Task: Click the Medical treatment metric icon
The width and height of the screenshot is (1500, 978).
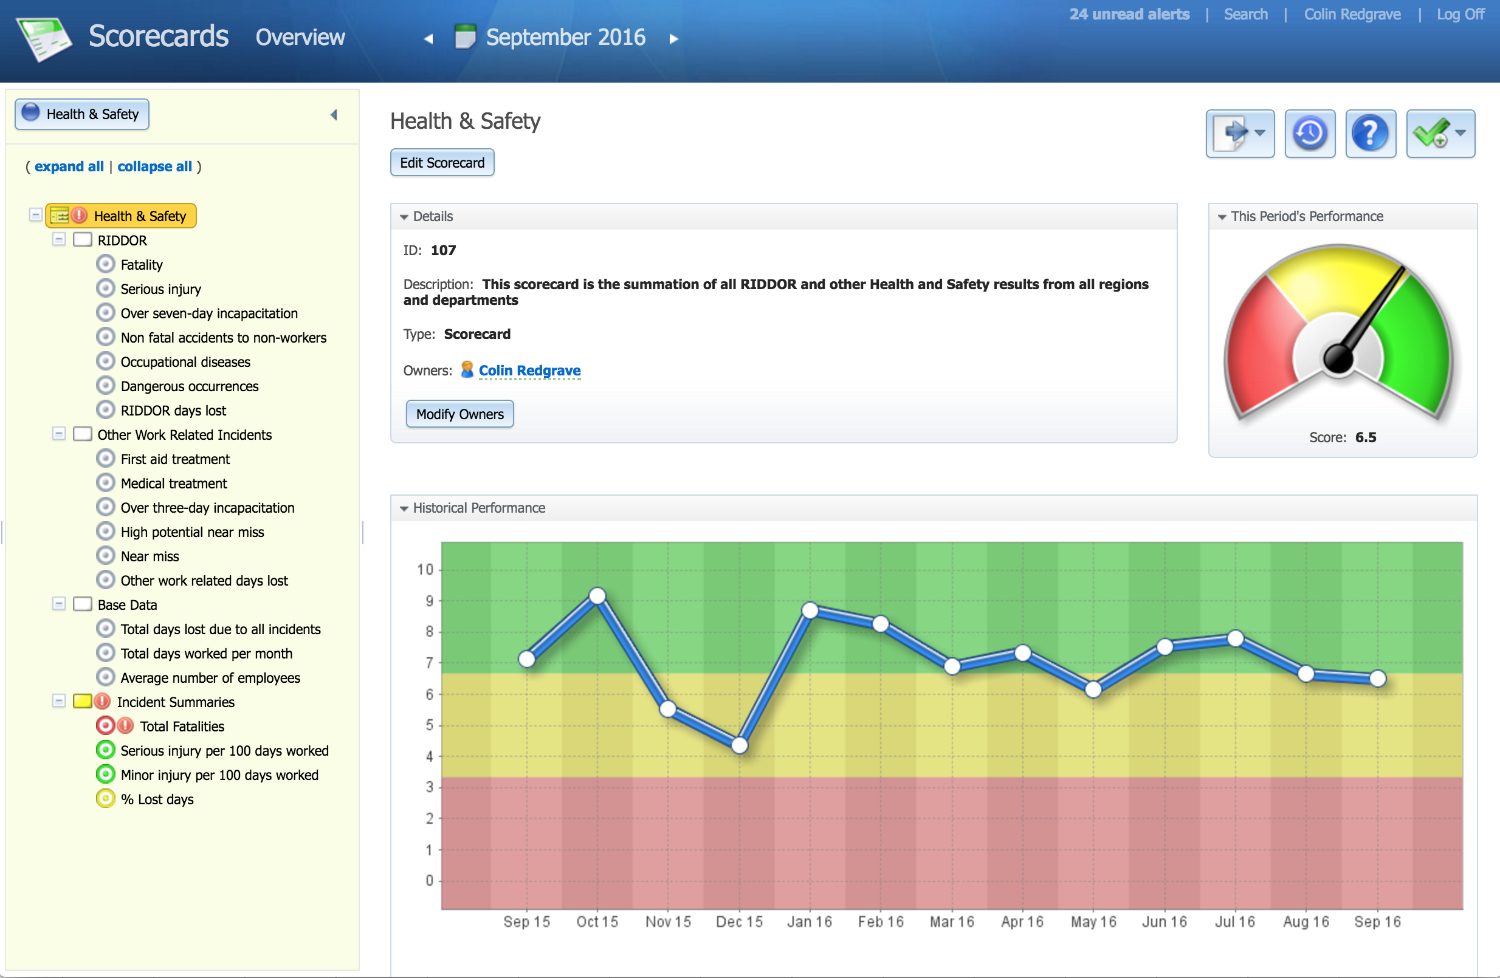Action: pyautogui.click(x=106, y=482)
